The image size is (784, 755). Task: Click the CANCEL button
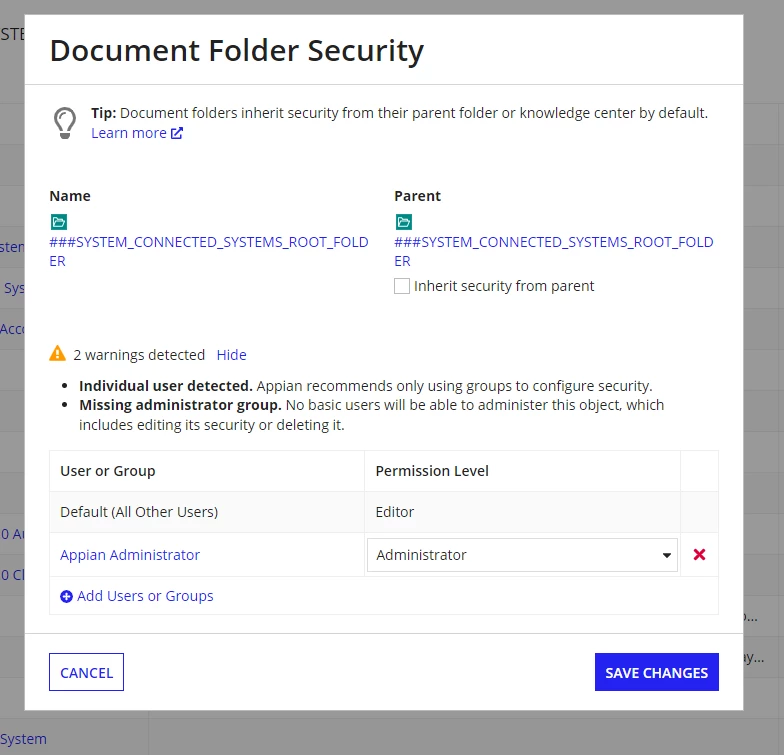pyautogui.click(x=86, y=672)
